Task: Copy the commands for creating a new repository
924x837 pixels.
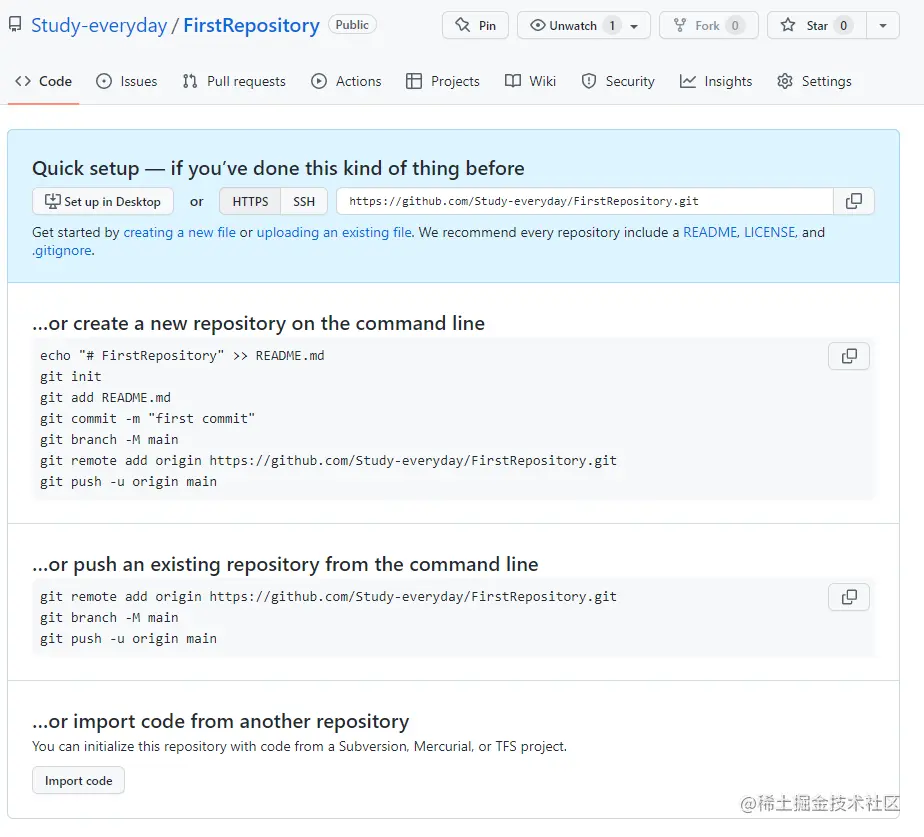Action: (x=848, y=356)
